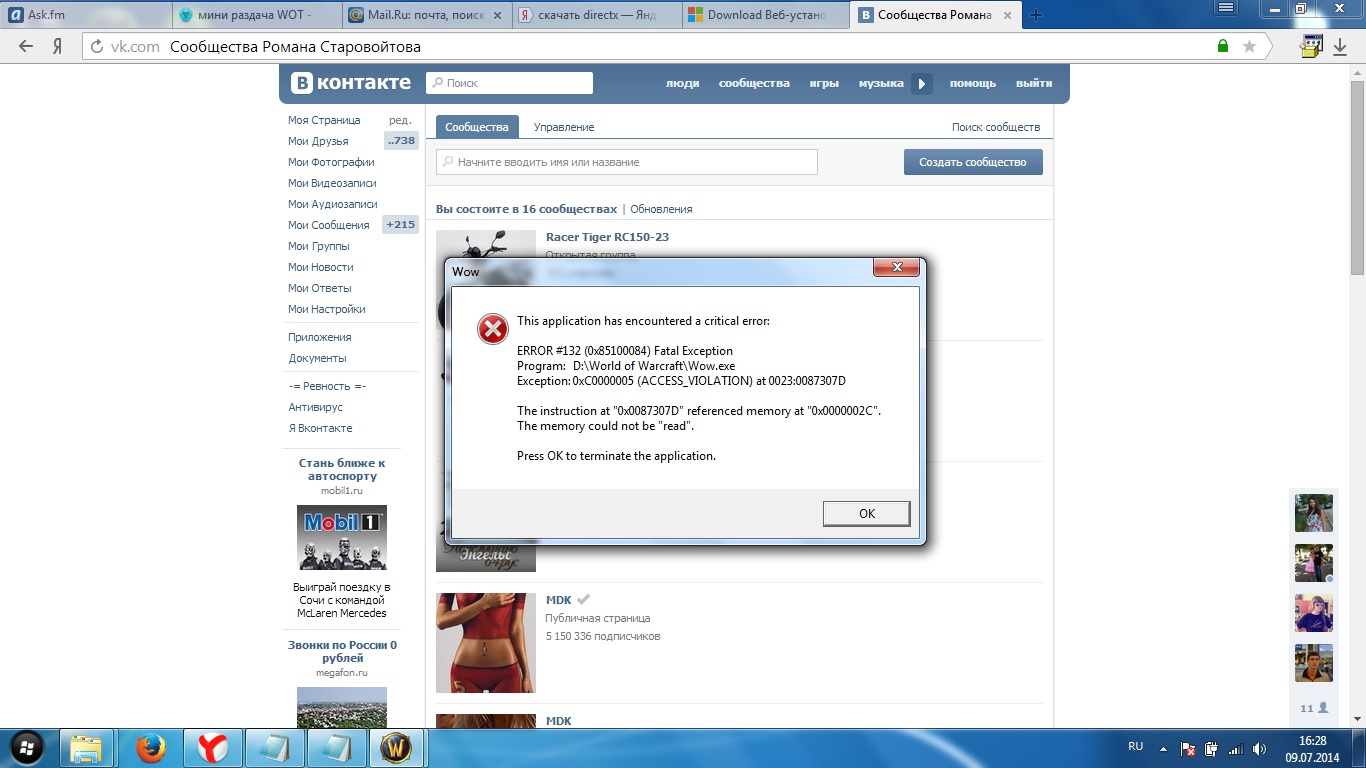Open -= Ревность =- sidebar link
This screenshot has height=768, width=1366.
pos(327,386)
